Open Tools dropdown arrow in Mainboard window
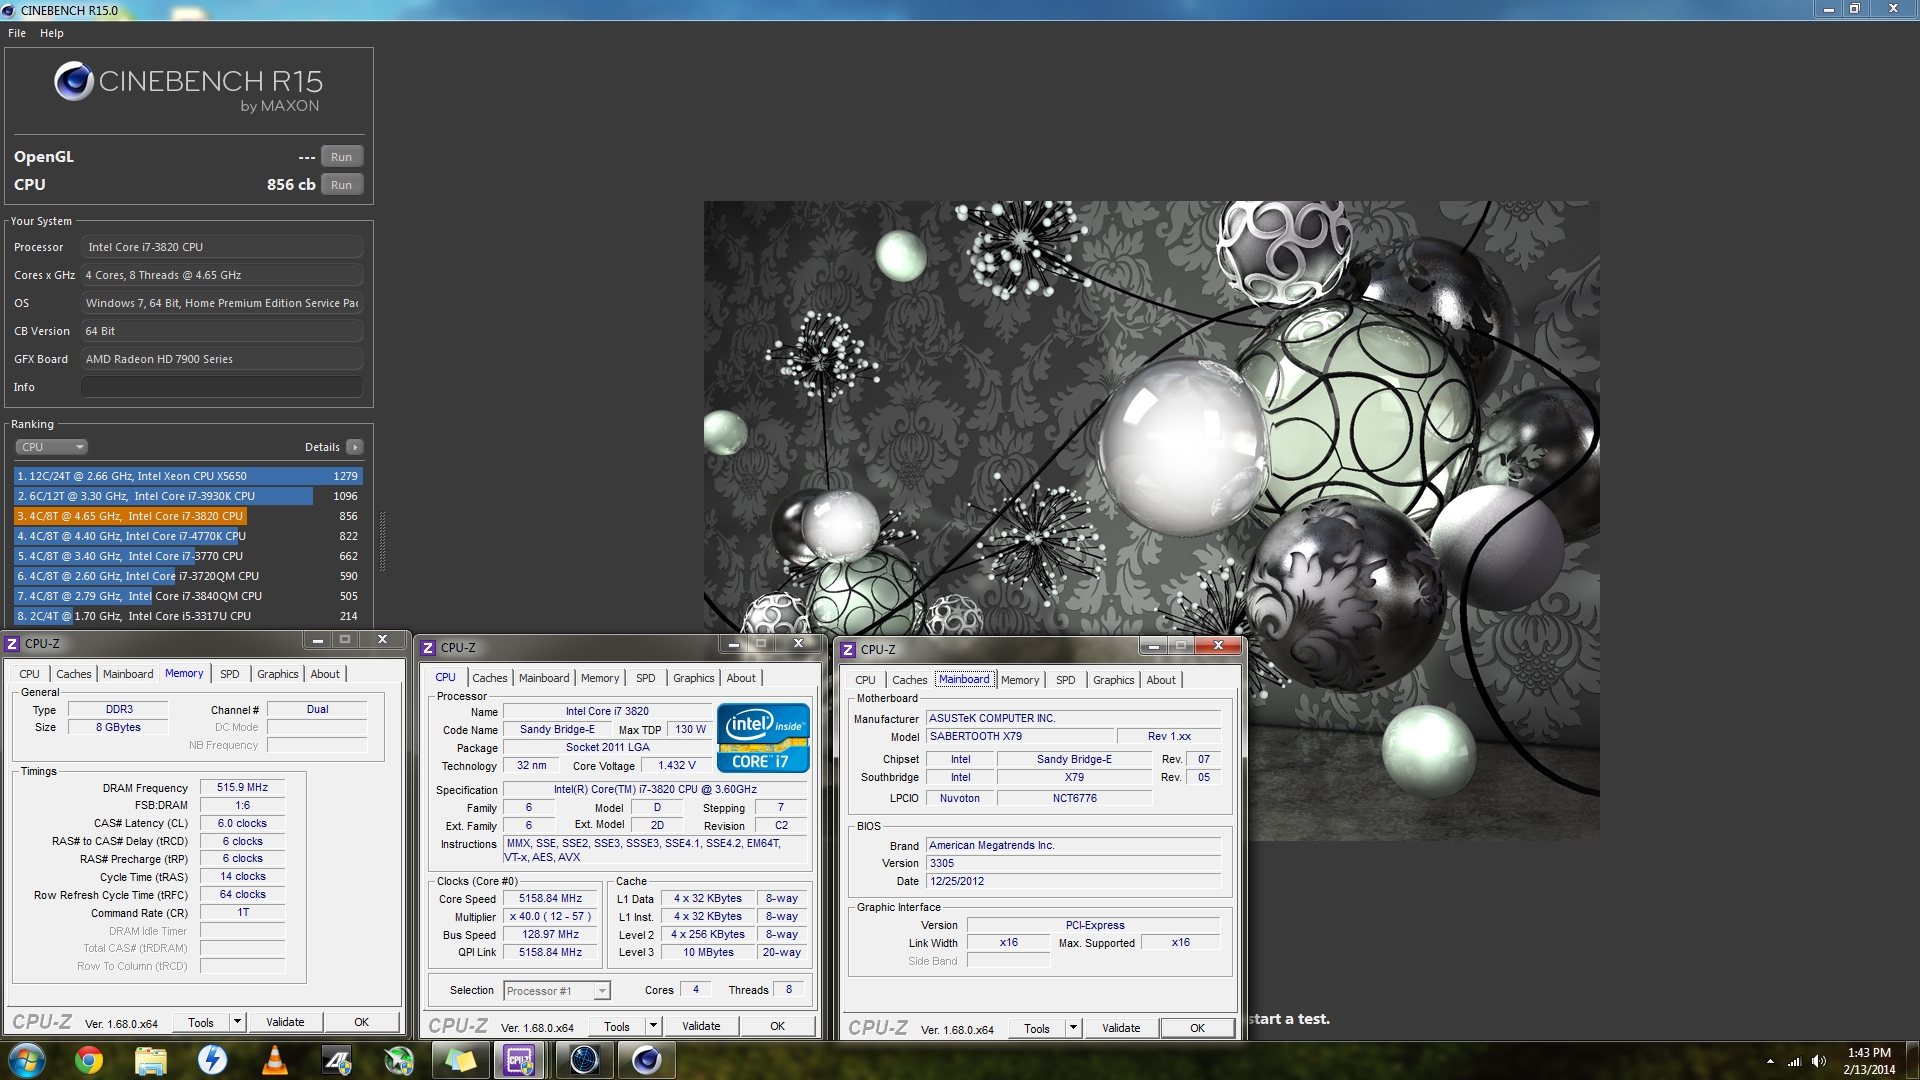This screenshot has width=1920, height=1080. point(1073,1028)
